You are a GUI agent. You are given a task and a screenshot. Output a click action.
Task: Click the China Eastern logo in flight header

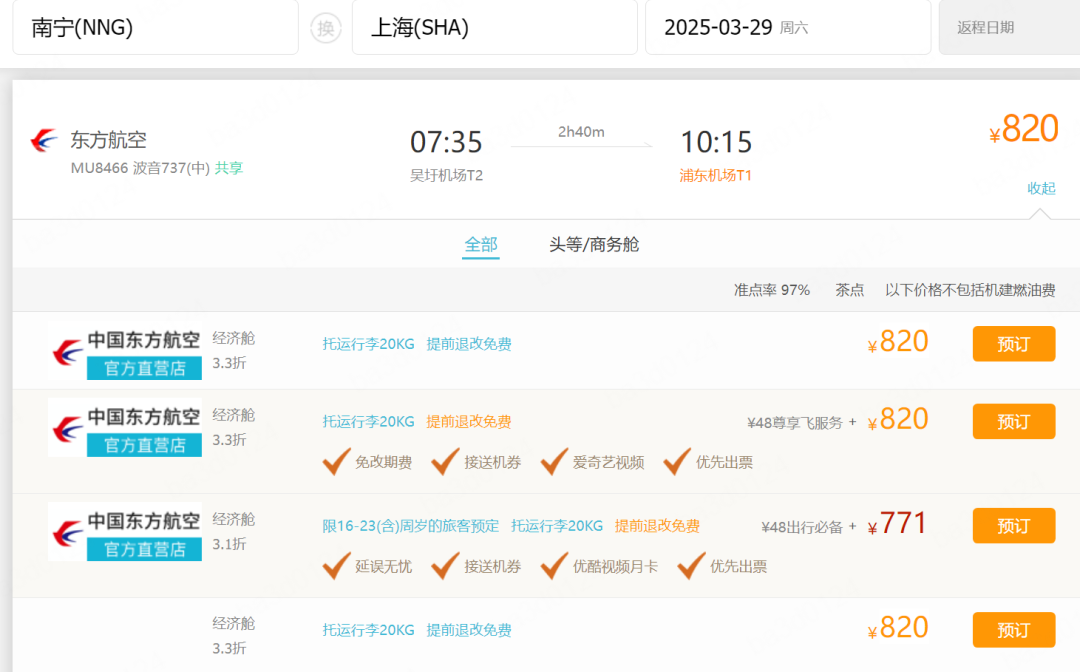(45, 141)
